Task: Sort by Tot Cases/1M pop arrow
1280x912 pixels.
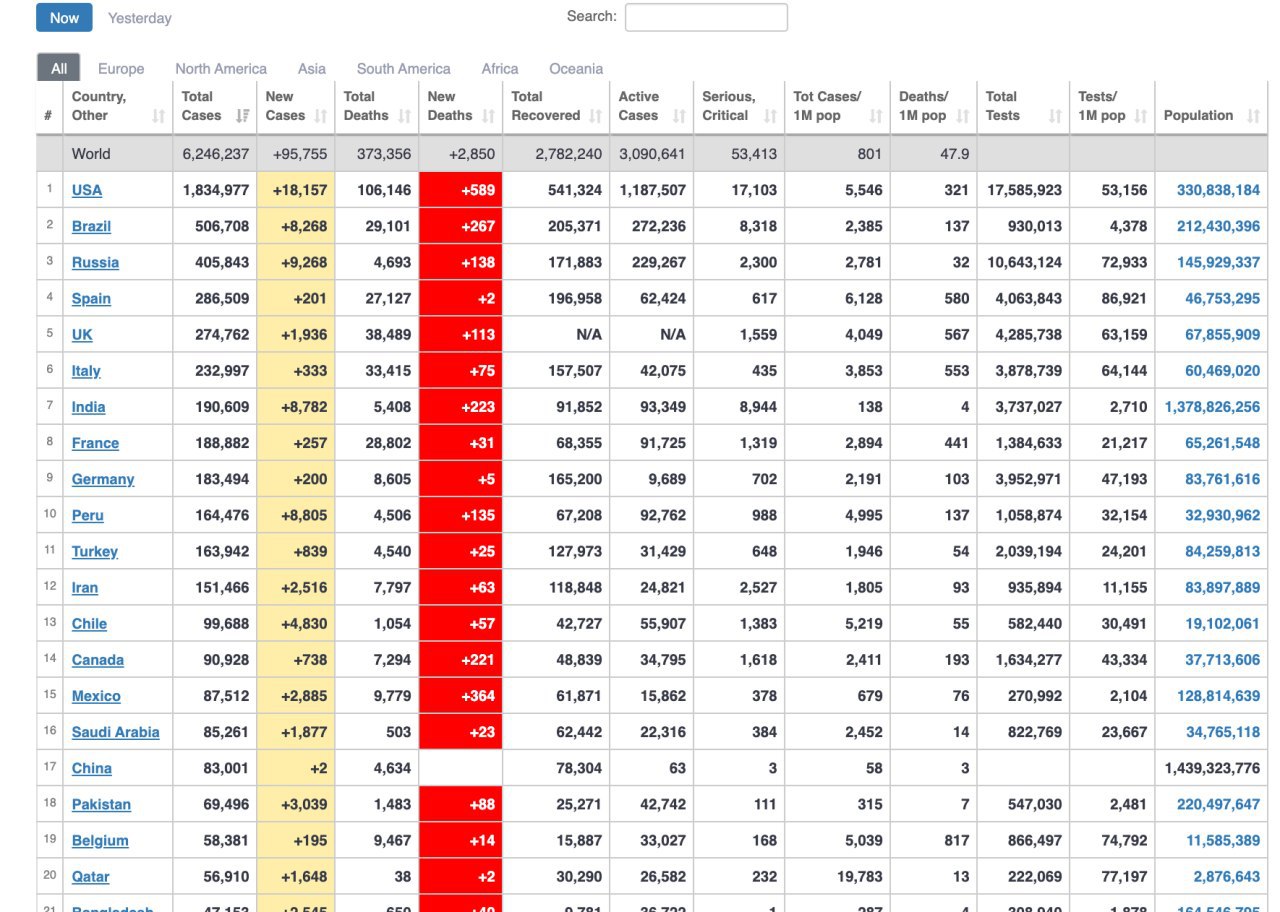Action: coord(876,116)
